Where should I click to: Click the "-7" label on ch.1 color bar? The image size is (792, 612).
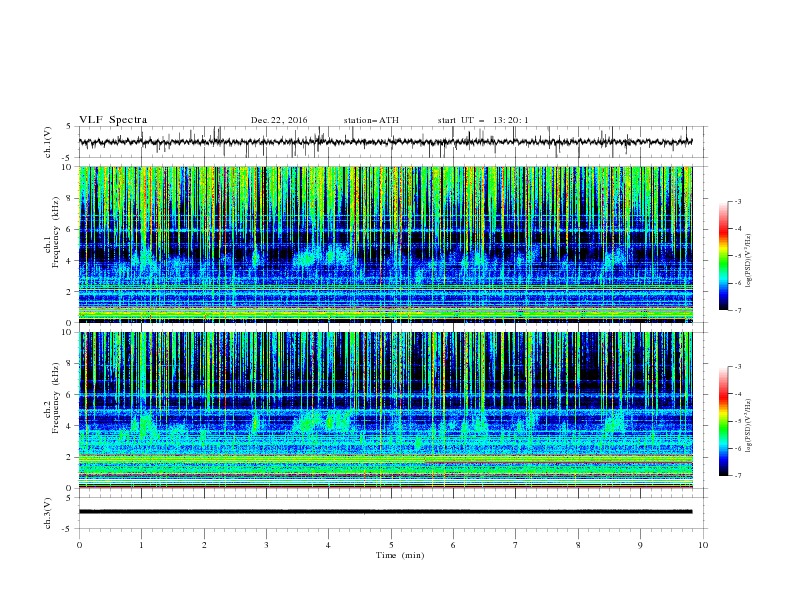737,310
